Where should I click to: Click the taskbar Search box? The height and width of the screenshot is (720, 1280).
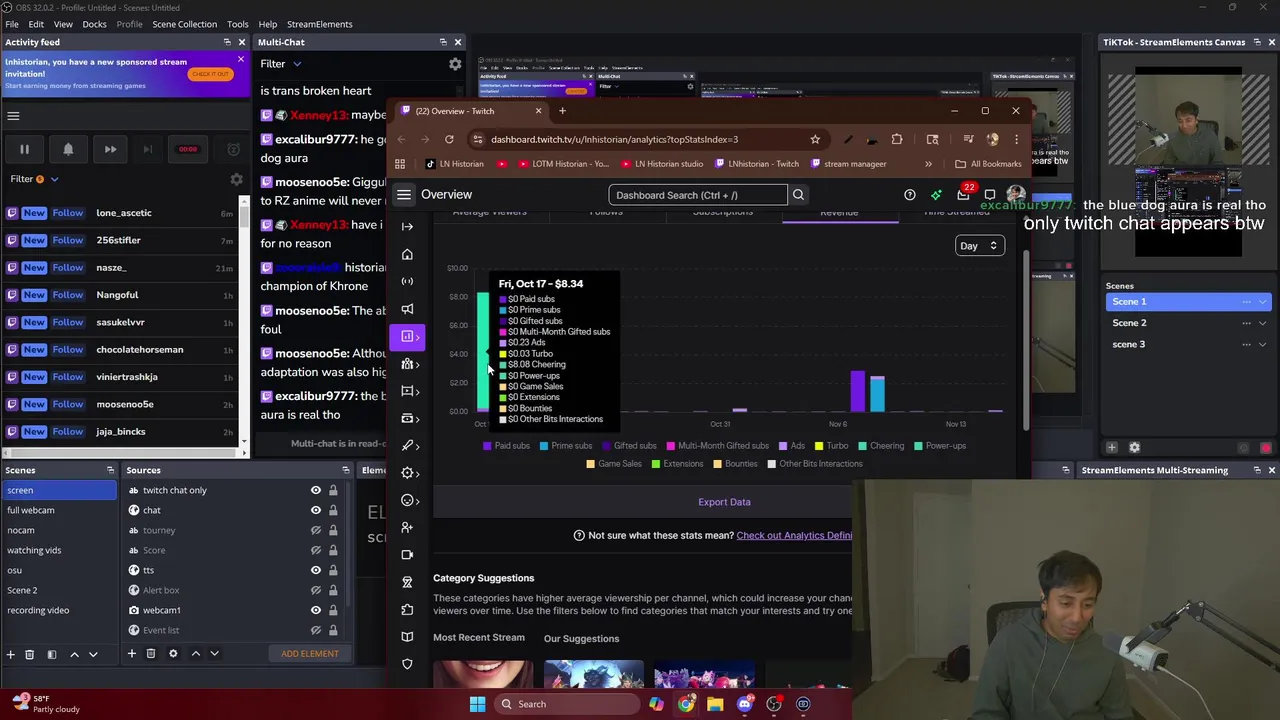(x=568, y=704)
